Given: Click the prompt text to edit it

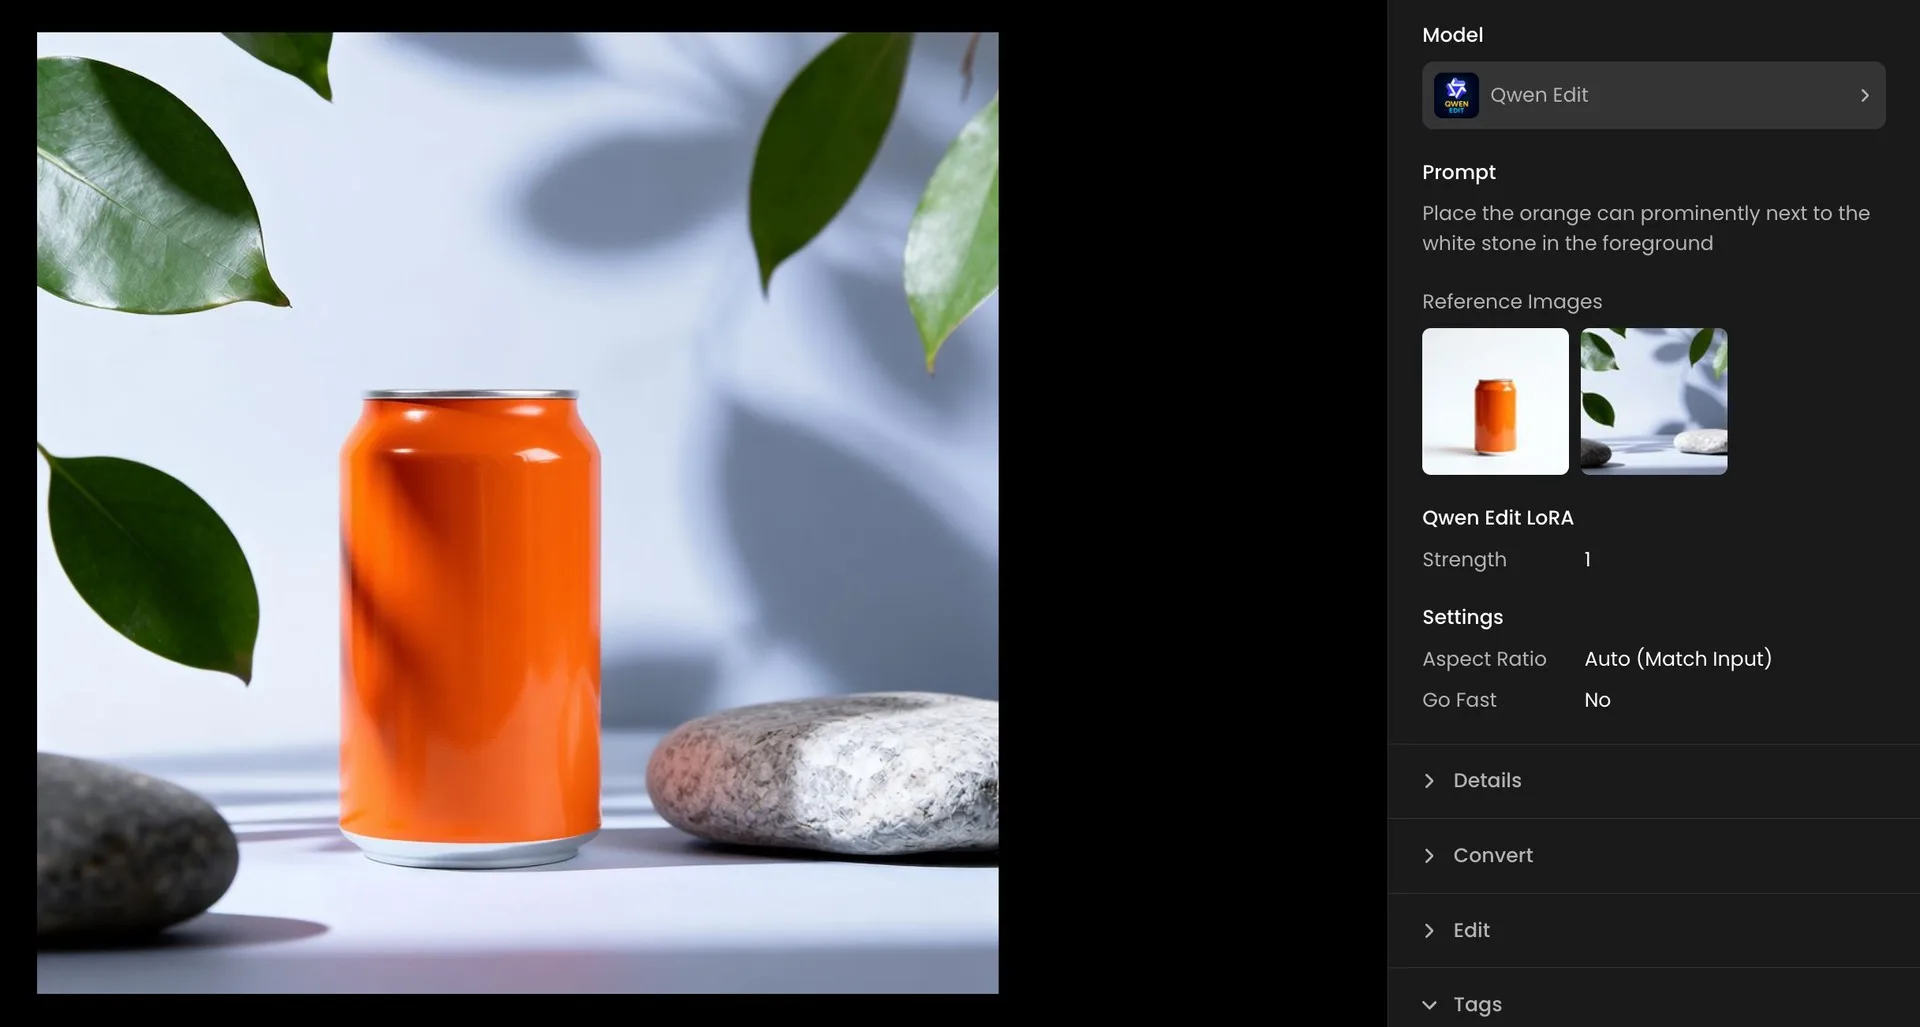Looking at the screenshot, I should point(1645,228).
